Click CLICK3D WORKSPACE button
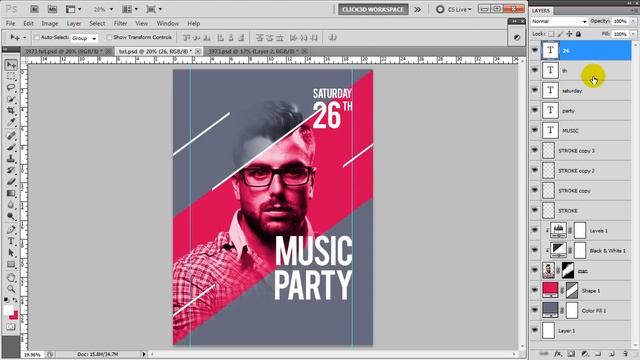The image size is (640, 360). pyautogui.click(x=373, y=9)
